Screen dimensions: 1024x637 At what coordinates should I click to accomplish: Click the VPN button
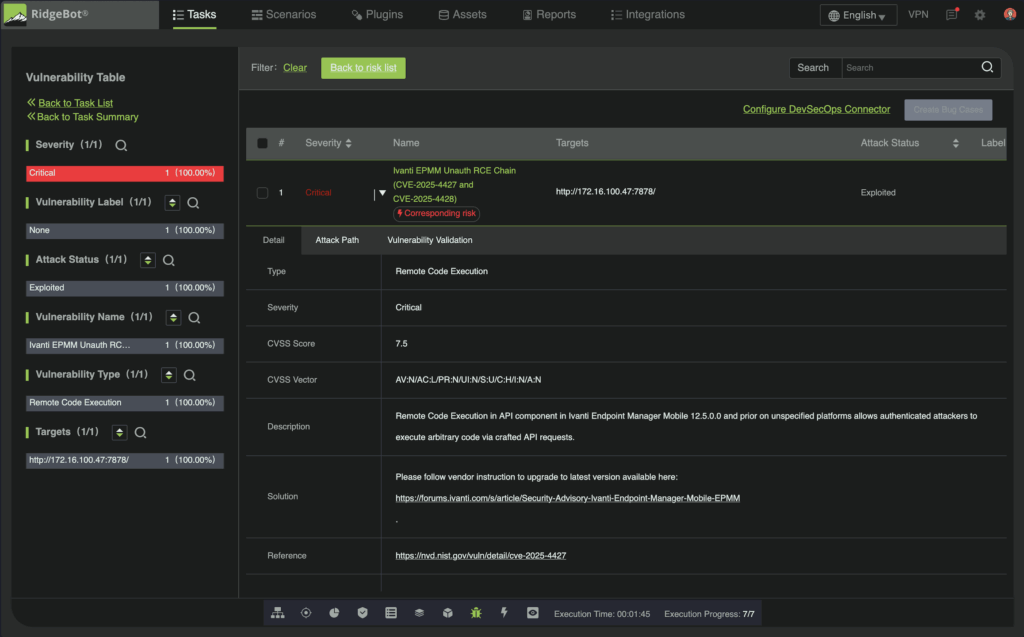(x=918, y=14)
